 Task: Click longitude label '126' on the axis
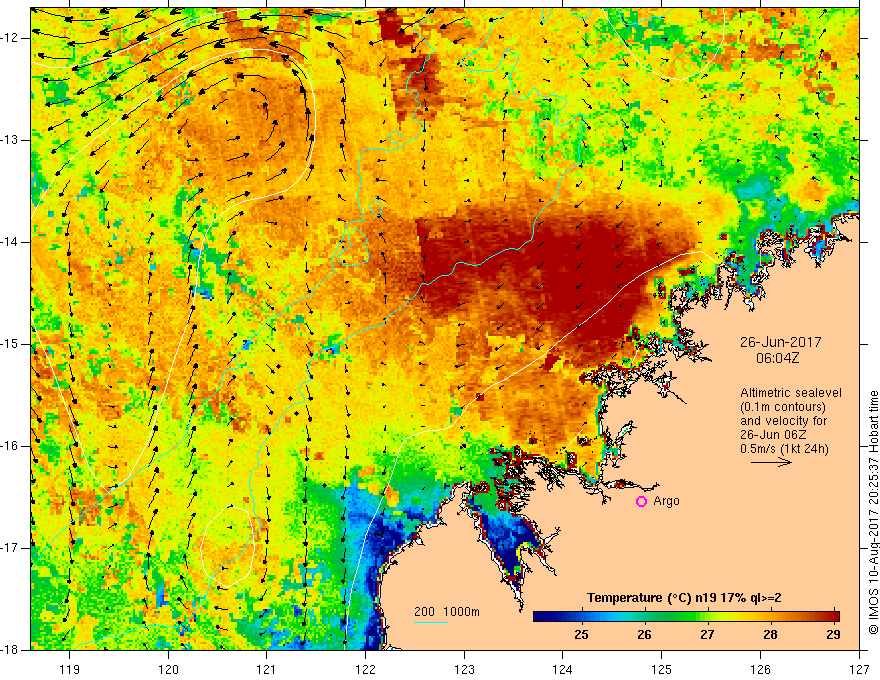760,669
